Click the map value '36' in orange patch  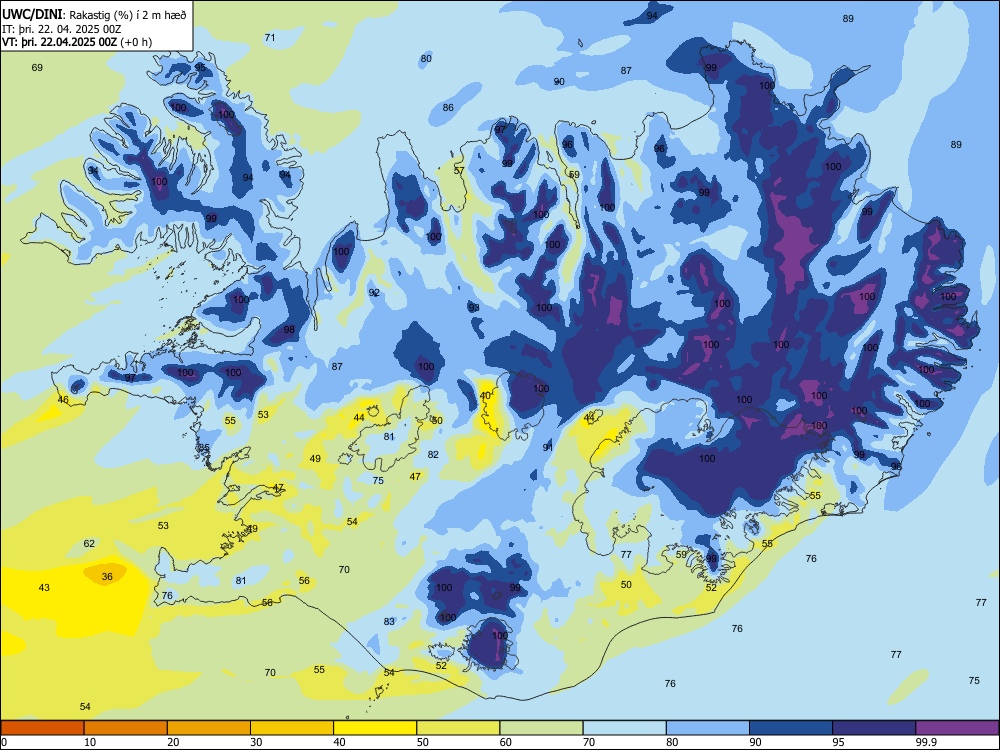(107, 577)
